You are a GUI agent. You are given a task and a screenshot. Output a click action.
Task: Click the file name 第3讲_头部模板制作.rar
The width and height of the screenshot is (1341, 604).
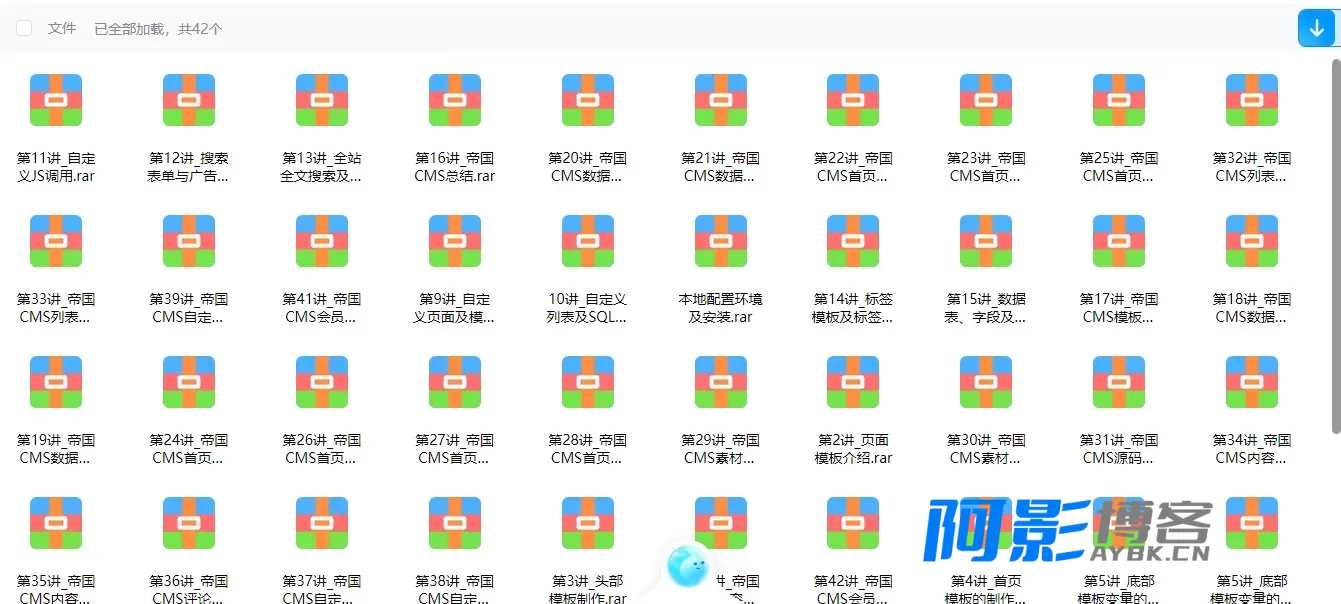[x=588, y=590]
